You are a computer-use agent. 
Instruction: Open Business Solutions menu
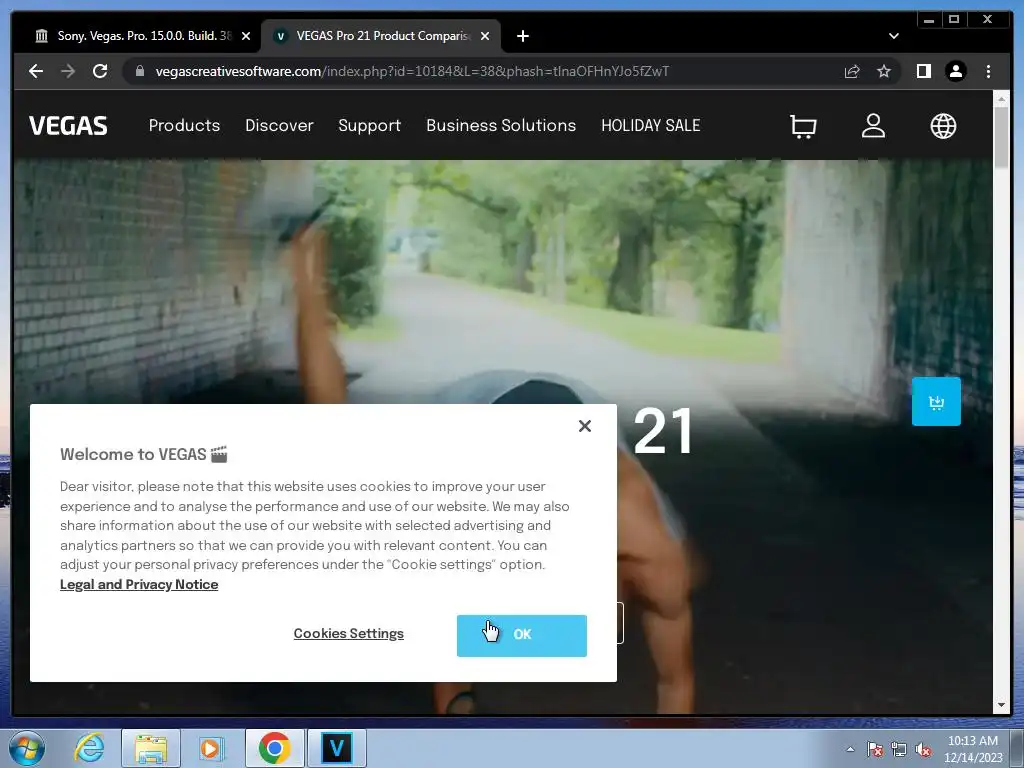tap(501, 125)
